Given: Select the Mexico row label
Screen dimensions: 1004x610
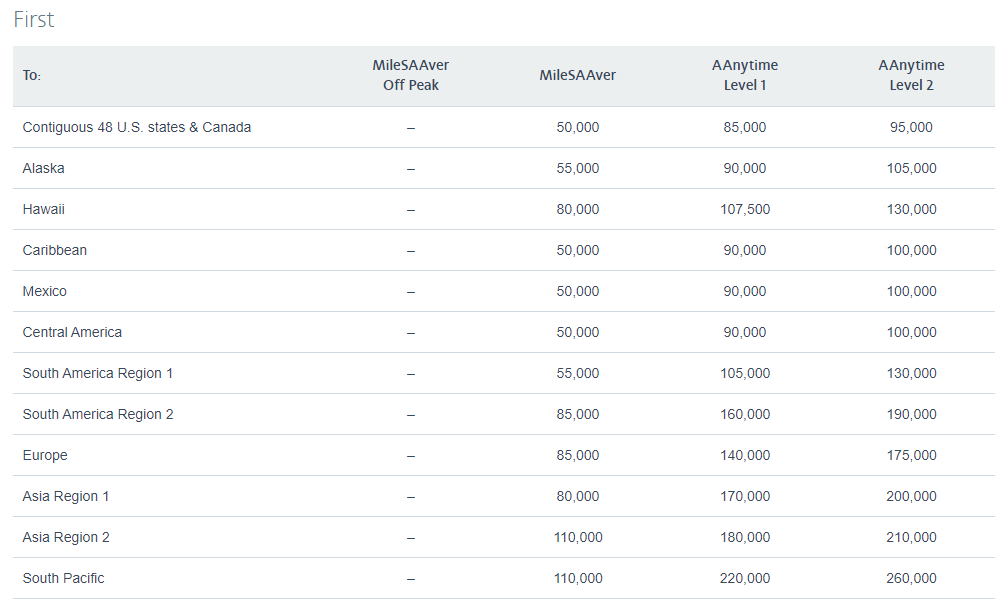Looking at the screenshot, I should click(x=45, y=291).
